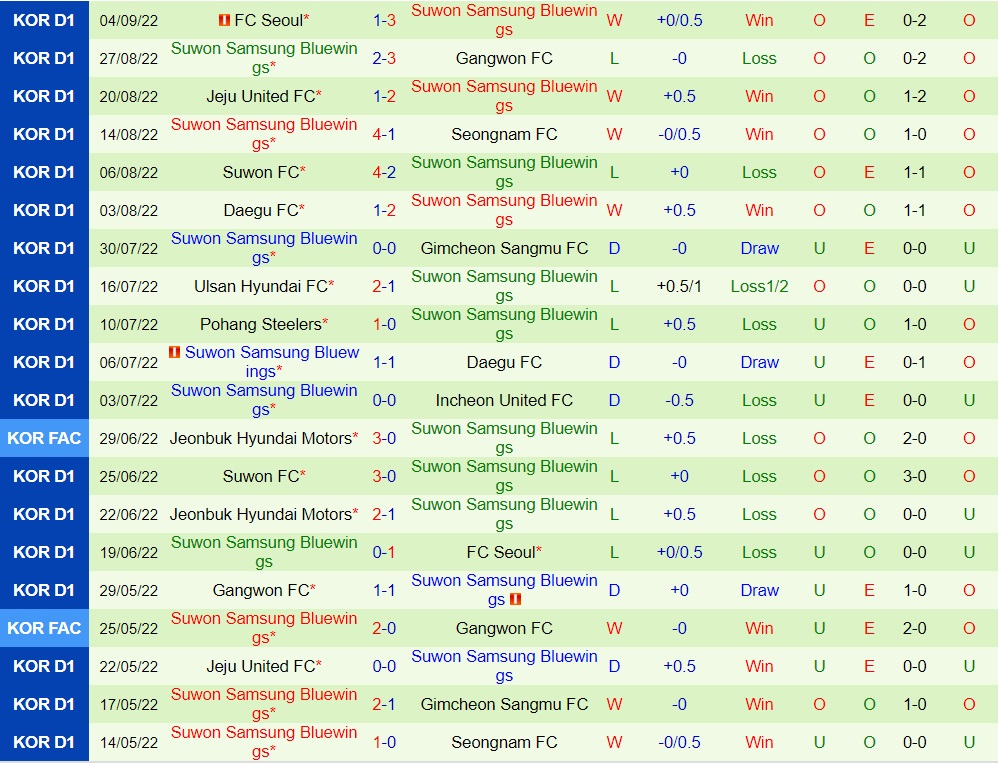Screen dimensions: 998x763
Task: Click the date 03/07/22
Action: 129,400
